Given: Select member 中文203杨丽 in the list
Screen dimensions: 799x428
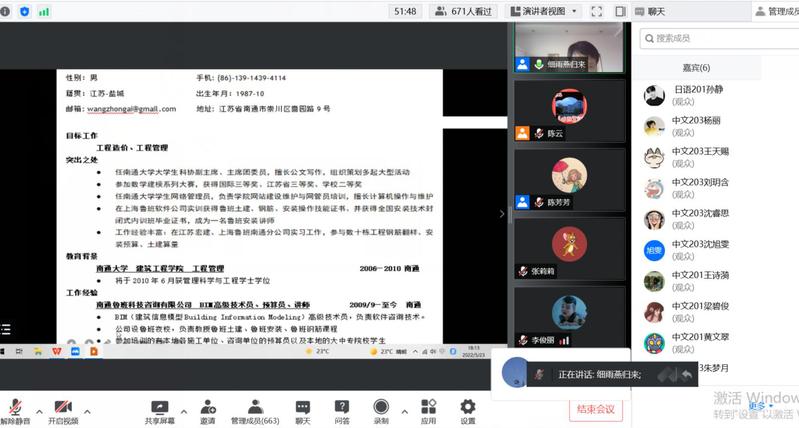Looking at the screenshot, I should 716,126.
